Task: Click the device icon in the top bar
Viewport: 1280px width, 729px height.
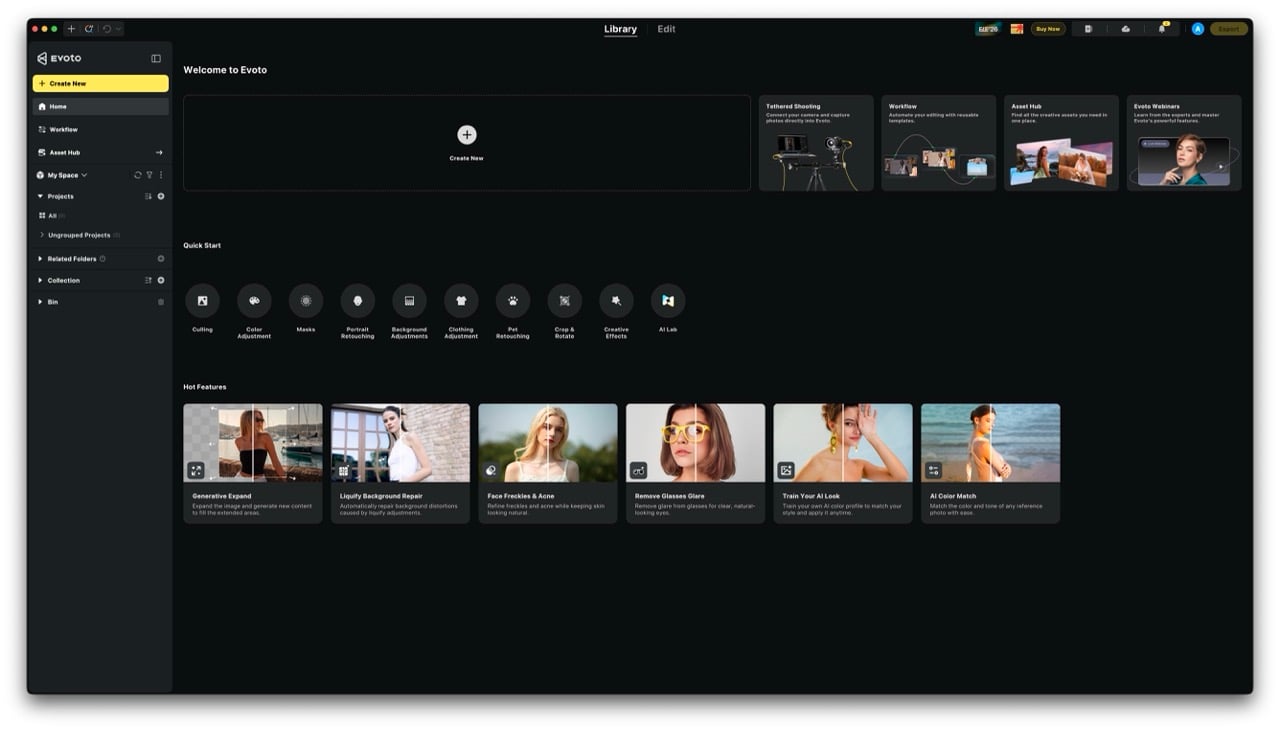Action: 1088,29
